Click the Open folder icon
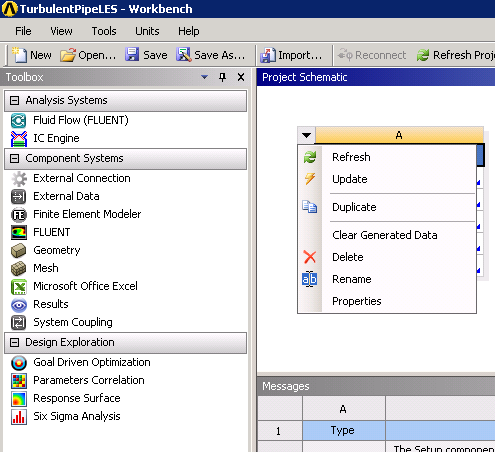This screenshot has height=452, width=495. (x=68, y=55)
